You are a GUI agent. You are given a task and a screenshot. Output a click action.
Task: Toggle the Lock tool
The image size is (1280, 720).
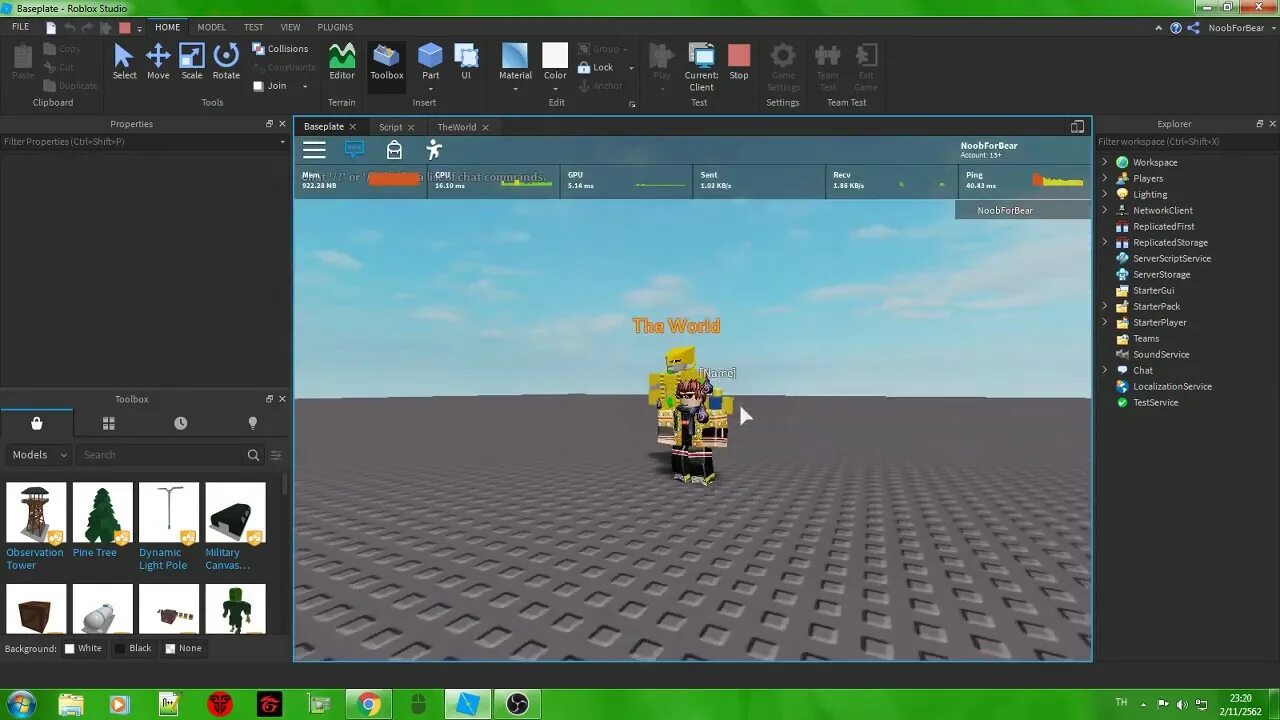(x=596, y=67)
